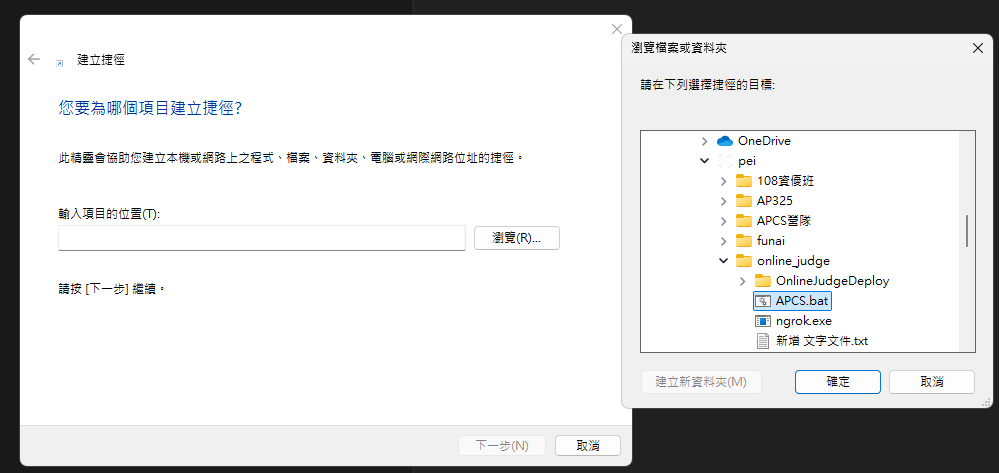Select funai folder label
This screenshot has width=999, height=473.
point(771,241)
